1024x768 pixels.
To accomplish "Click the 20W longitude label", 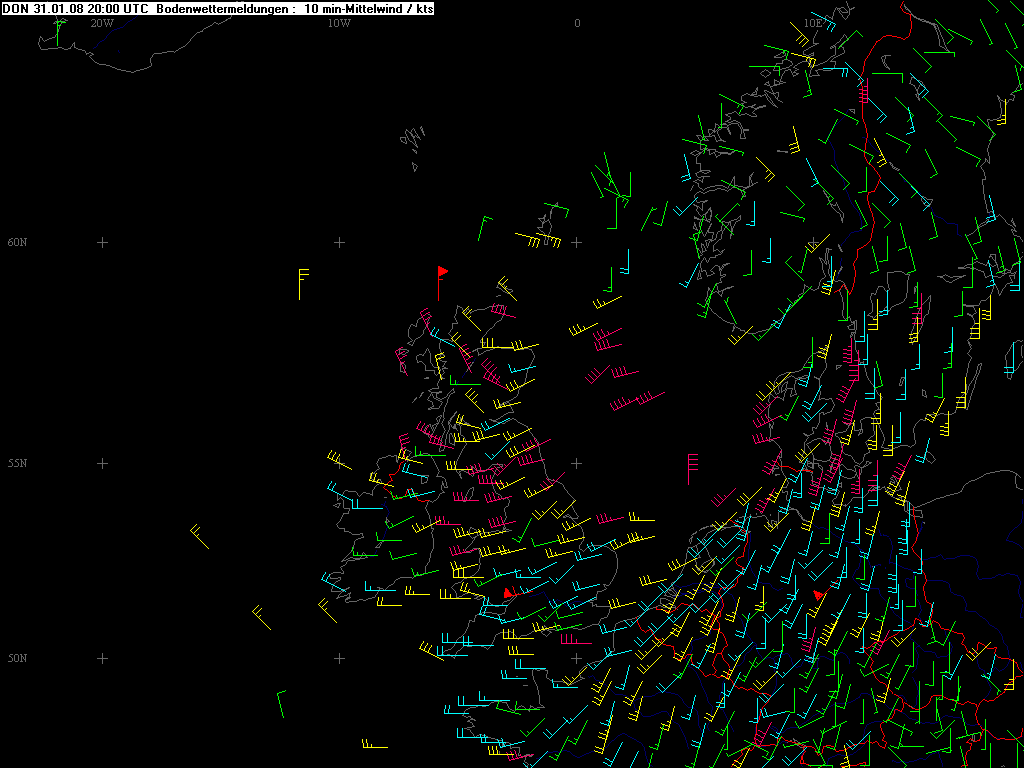I will click(101, 22).
